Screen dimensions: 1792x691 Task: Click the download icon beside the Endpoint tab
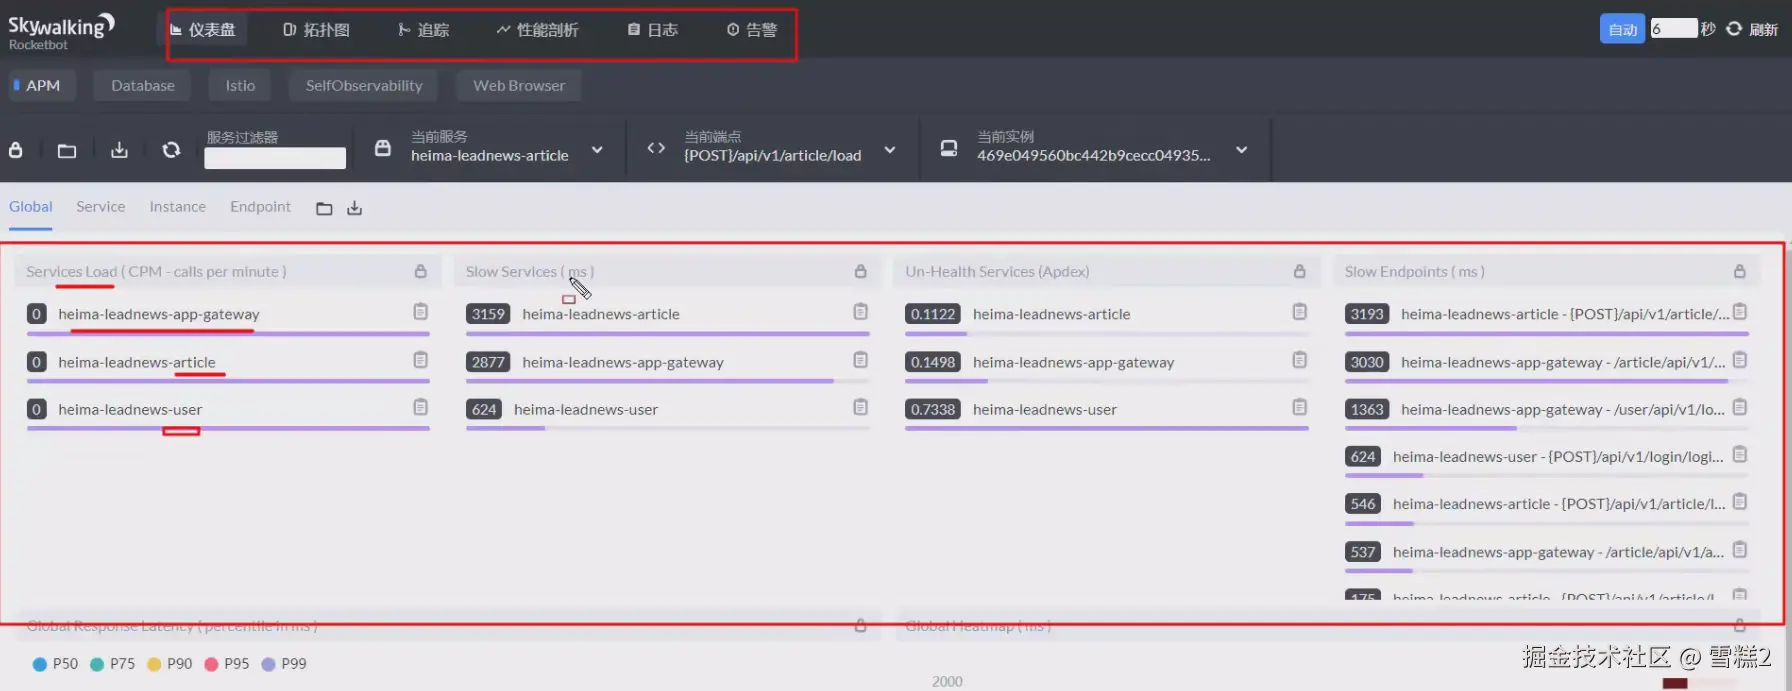[354, 208]
